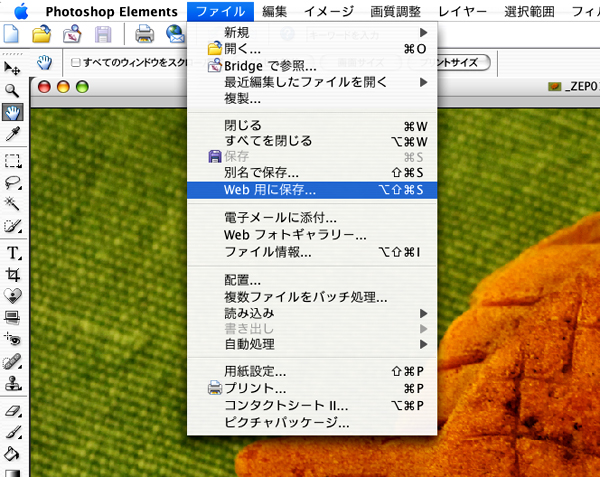Select the Crop tool
Viewport: 600px width, 477px height.
tap(12, 274)
